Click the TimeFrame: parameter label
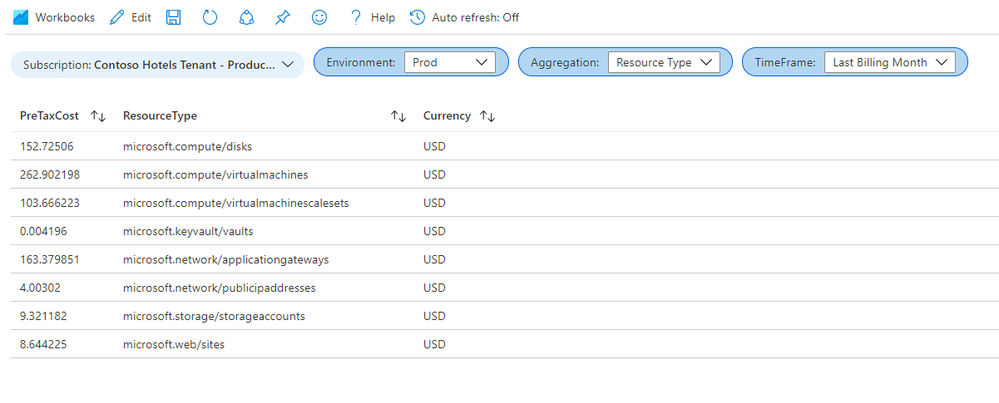Screen dimensions: 999x403 786,62
